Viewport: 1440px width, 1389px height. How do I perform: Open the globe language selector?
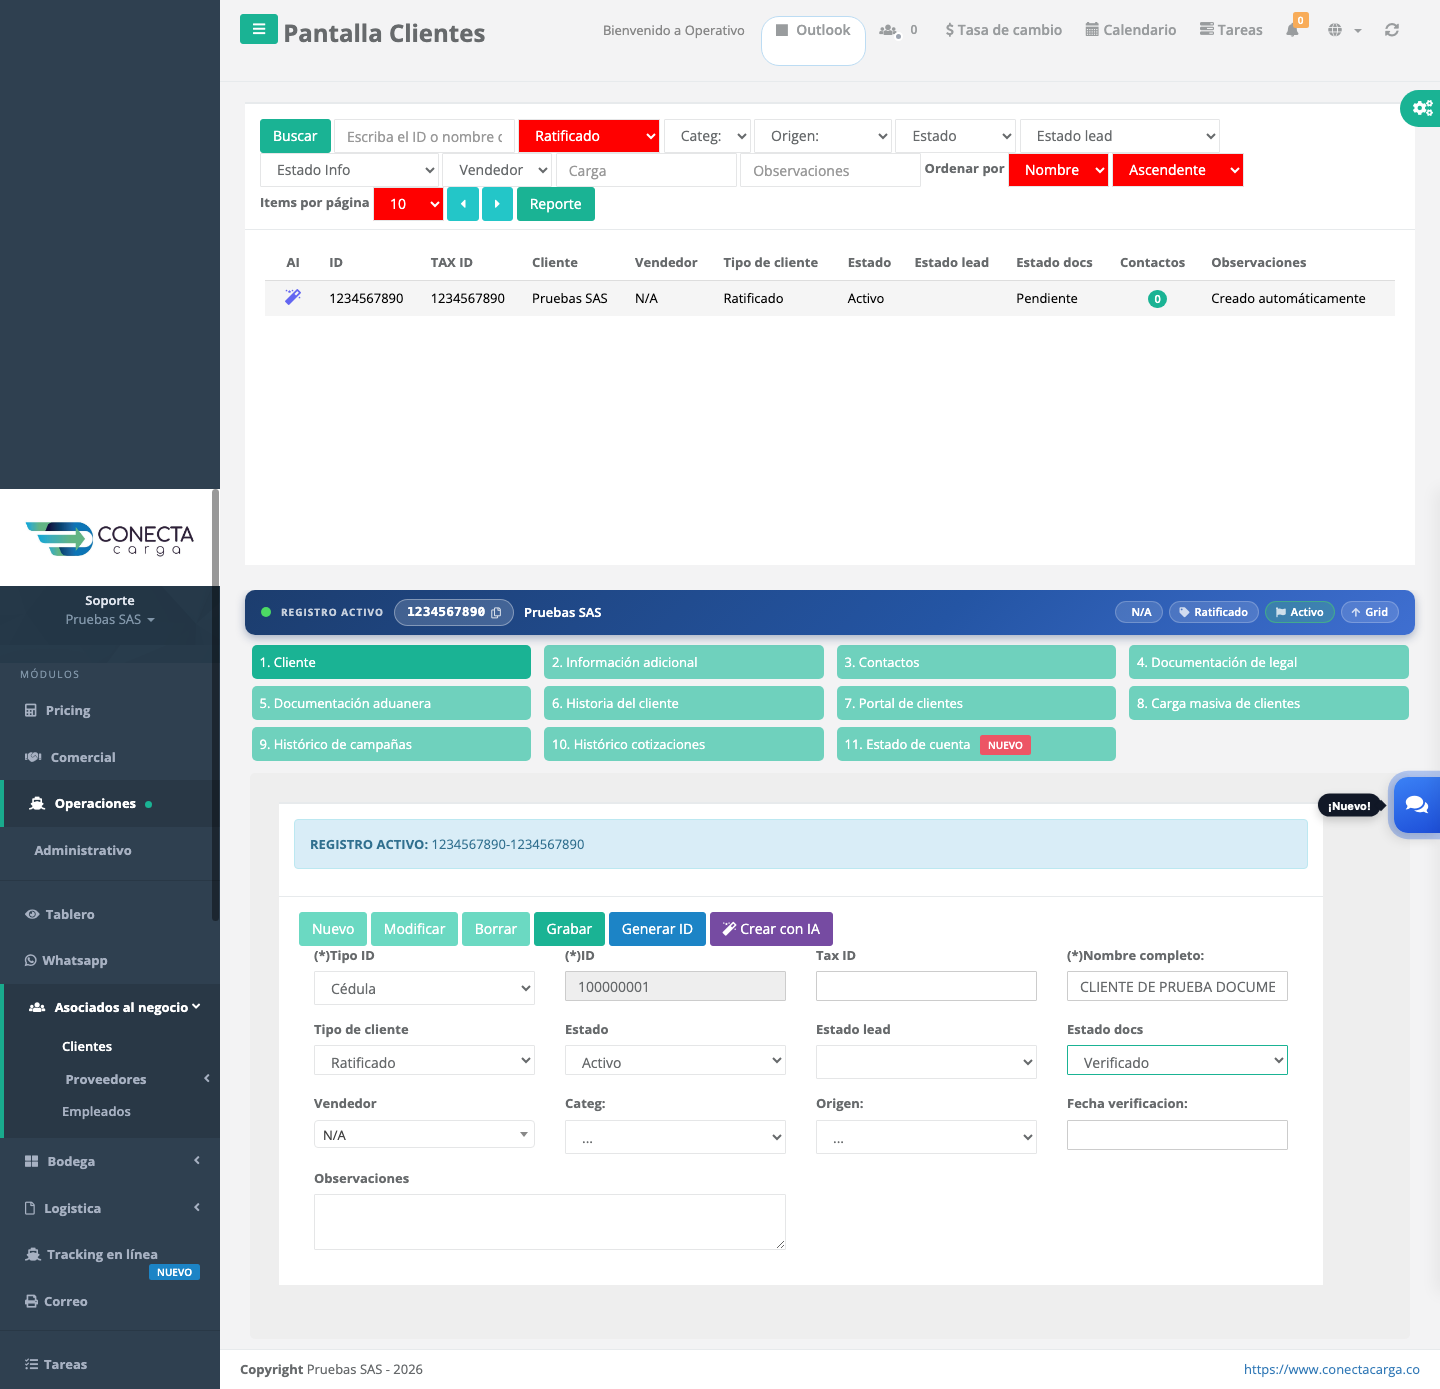point(1335,30)
